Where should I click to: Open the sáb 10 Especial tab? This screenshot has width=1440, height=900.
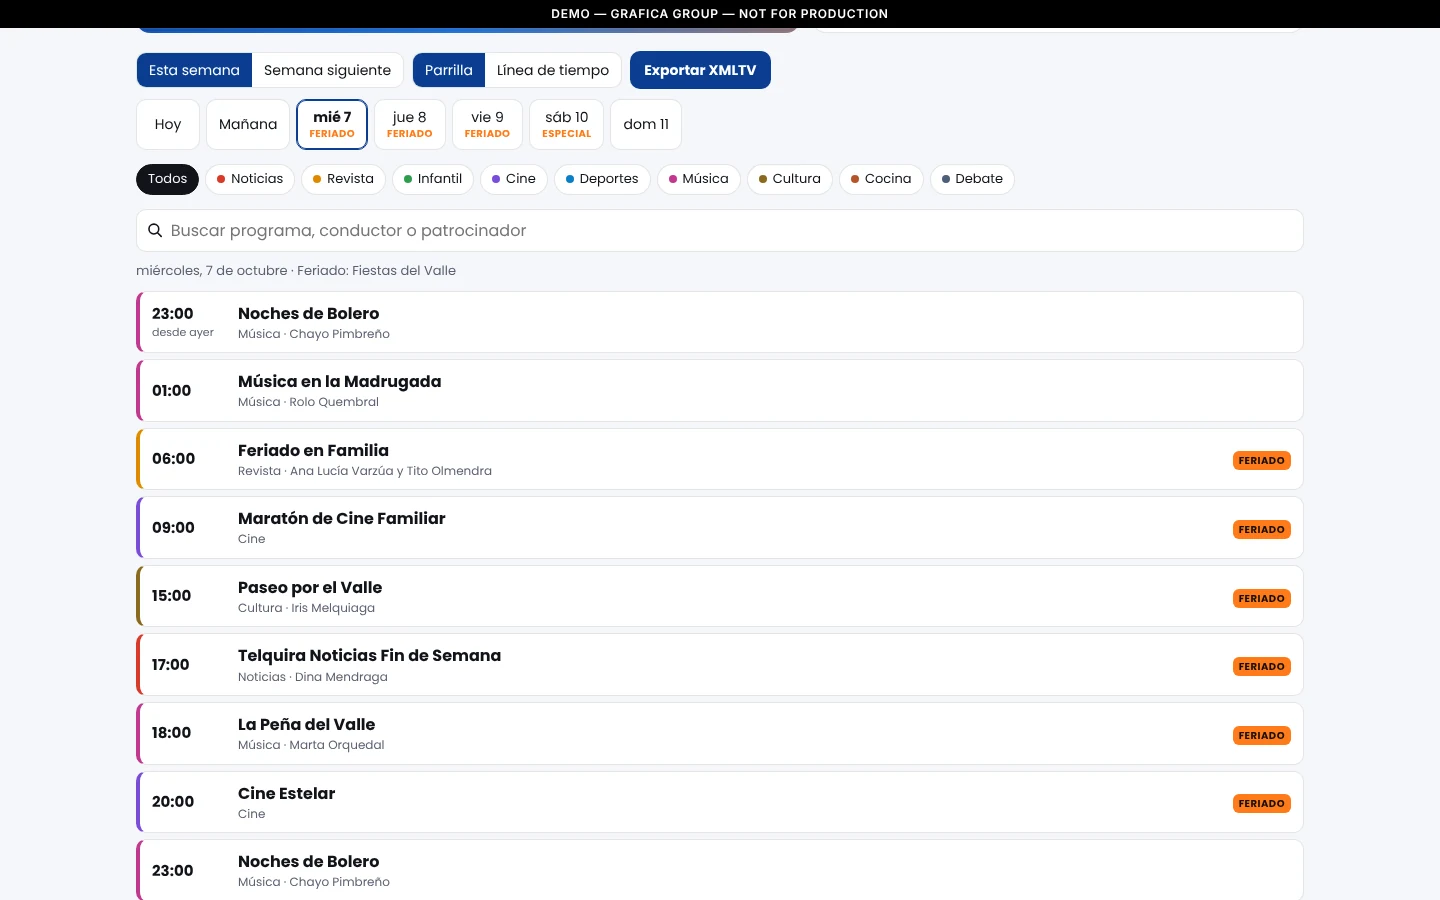(567, 124)
